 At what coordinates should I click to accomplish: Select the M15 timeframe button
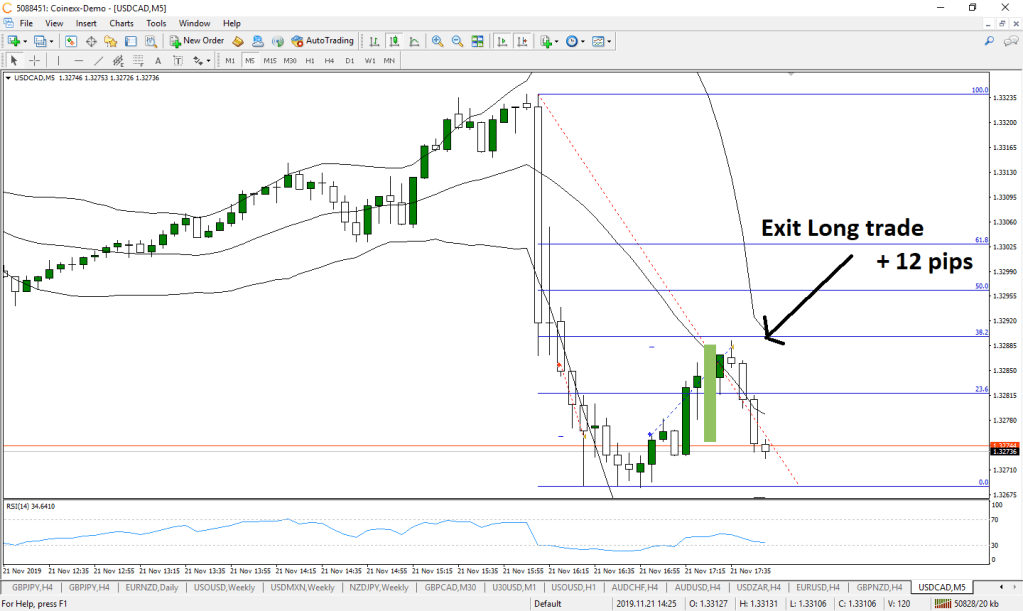270,61
